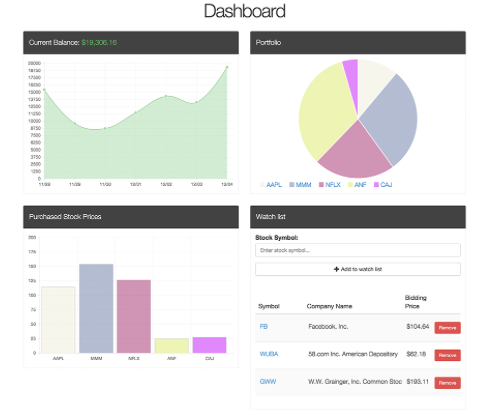Click the $104.64 bidding price

click(x=418, y=327)
